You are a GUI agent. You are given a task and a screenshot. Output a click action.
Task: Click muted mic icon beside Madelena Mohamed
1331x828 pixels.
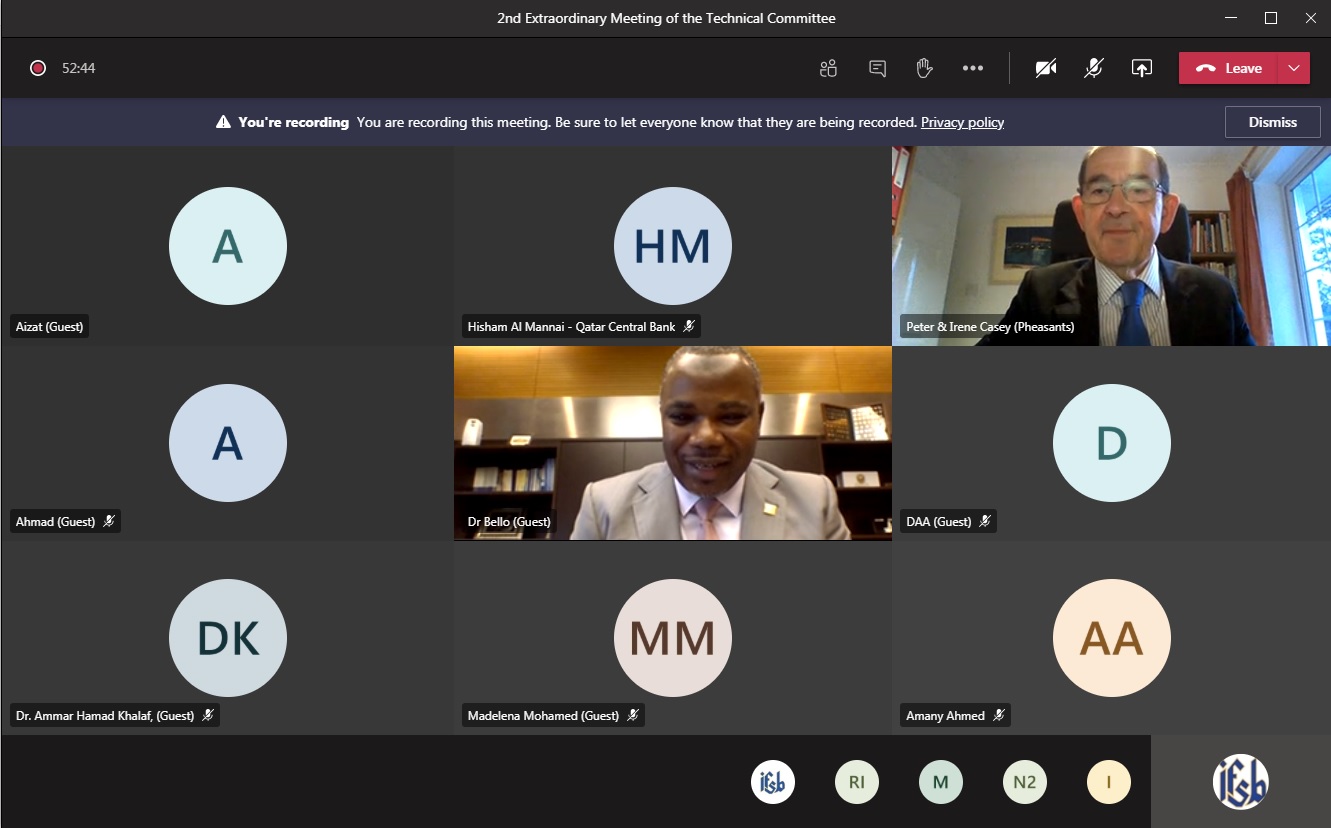click(633, 715)
